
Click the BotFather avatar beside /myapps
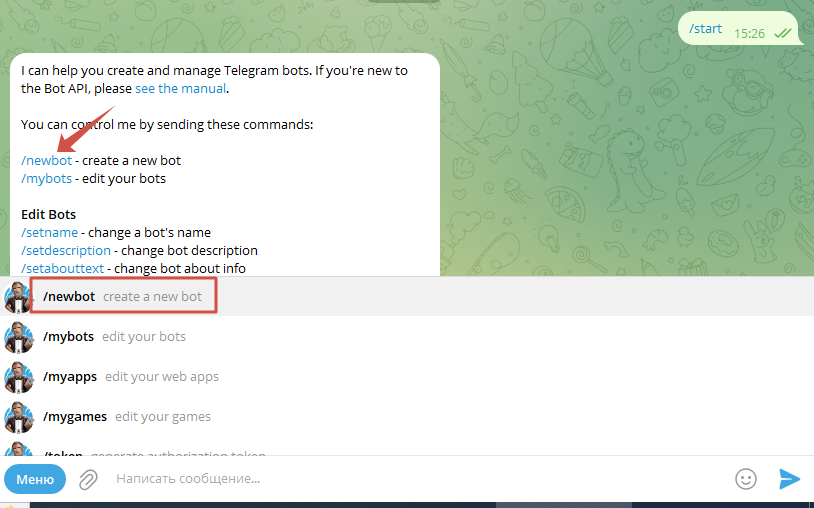point(19,377)
